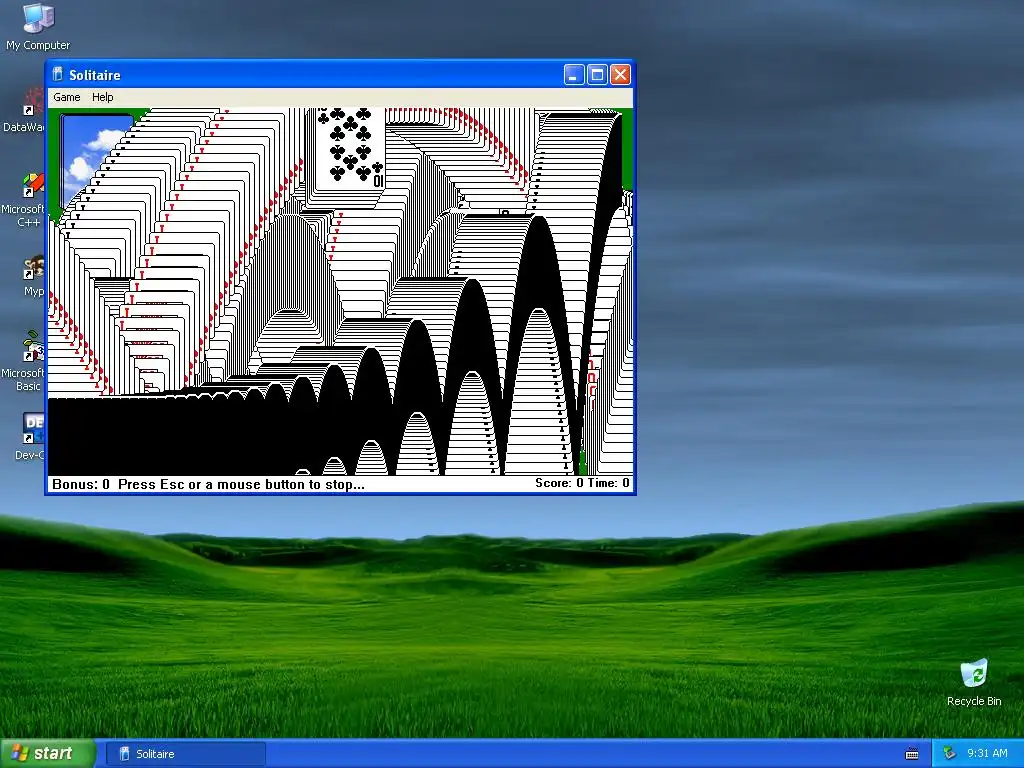Viewport: 1024px width, 768px height.
Task: Select the Microsoft C++ desktop shortcut
Action: coord(23,200)
